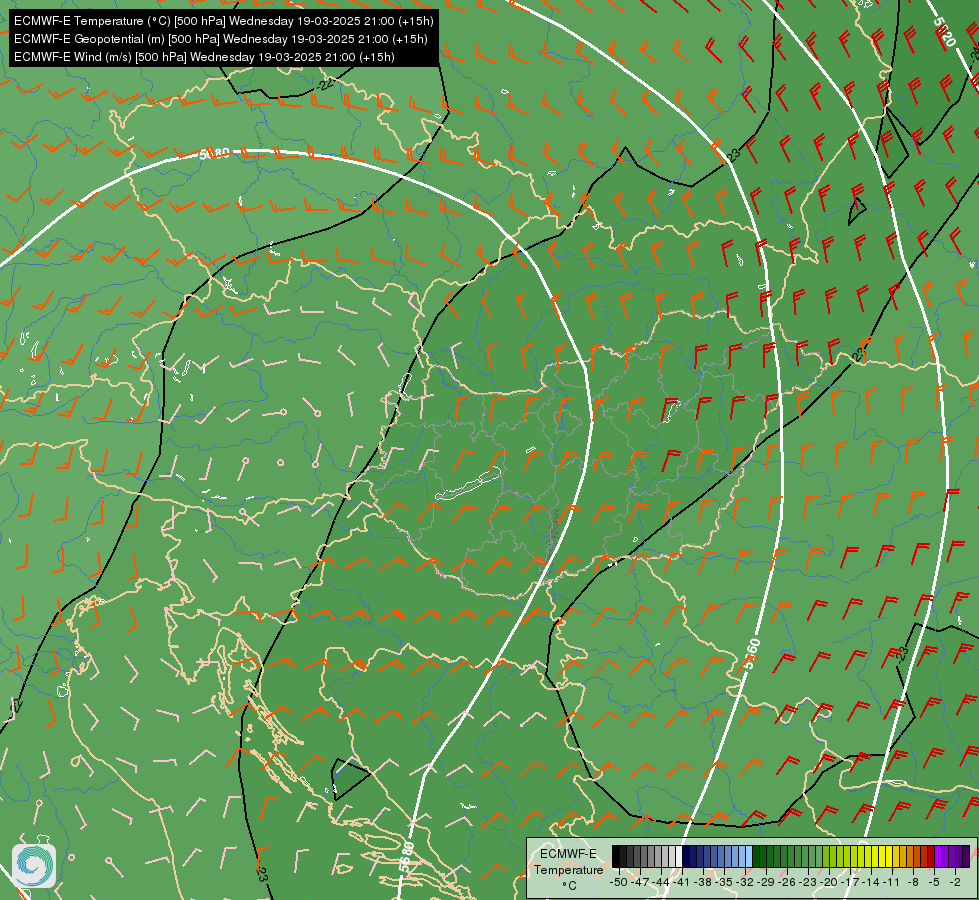Click the -38 value in the legend
Image resolution: width=979 pixels, height=900 pixels.
click(x=703, y=882)
